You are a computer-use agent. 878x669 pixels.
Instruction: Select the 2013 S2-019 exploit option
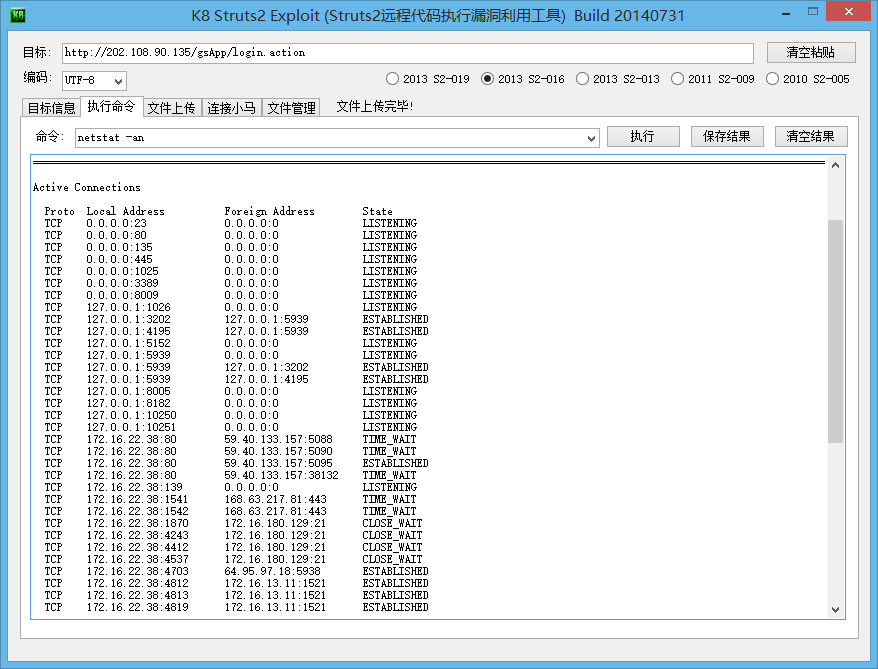[428, 79]
